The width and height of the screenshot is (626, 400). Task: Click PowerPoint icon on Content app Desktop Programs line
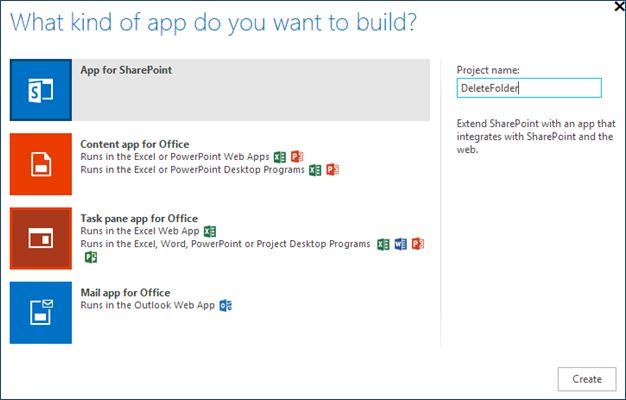(333, 170)
